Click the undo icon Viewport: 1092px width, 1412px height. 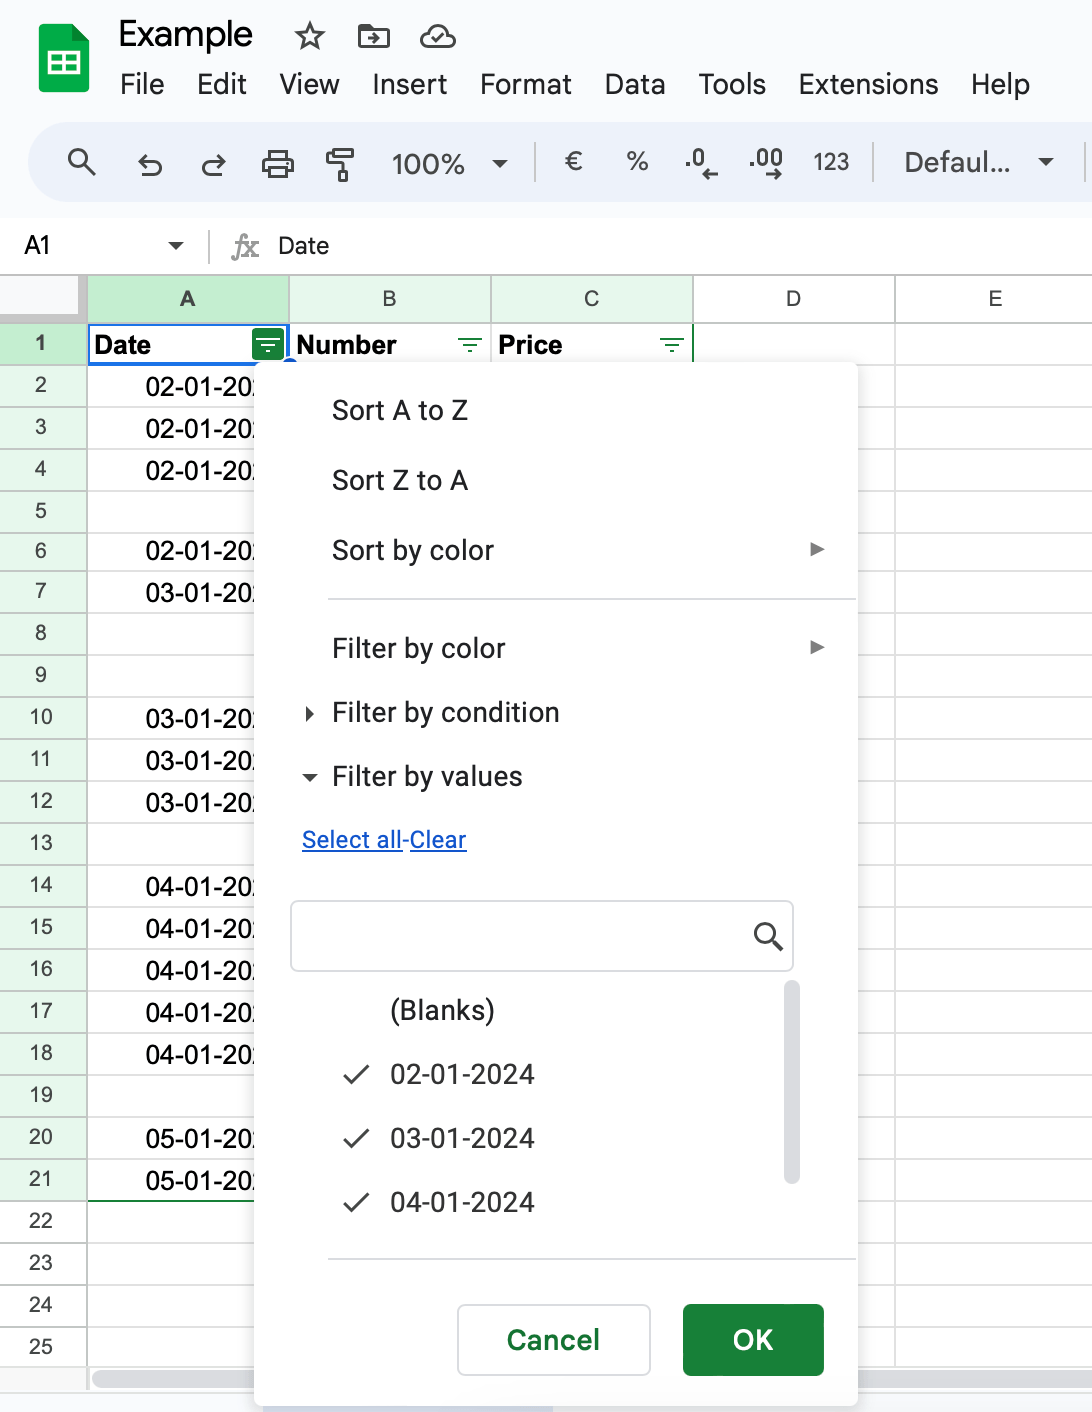(x=150, y=163)
